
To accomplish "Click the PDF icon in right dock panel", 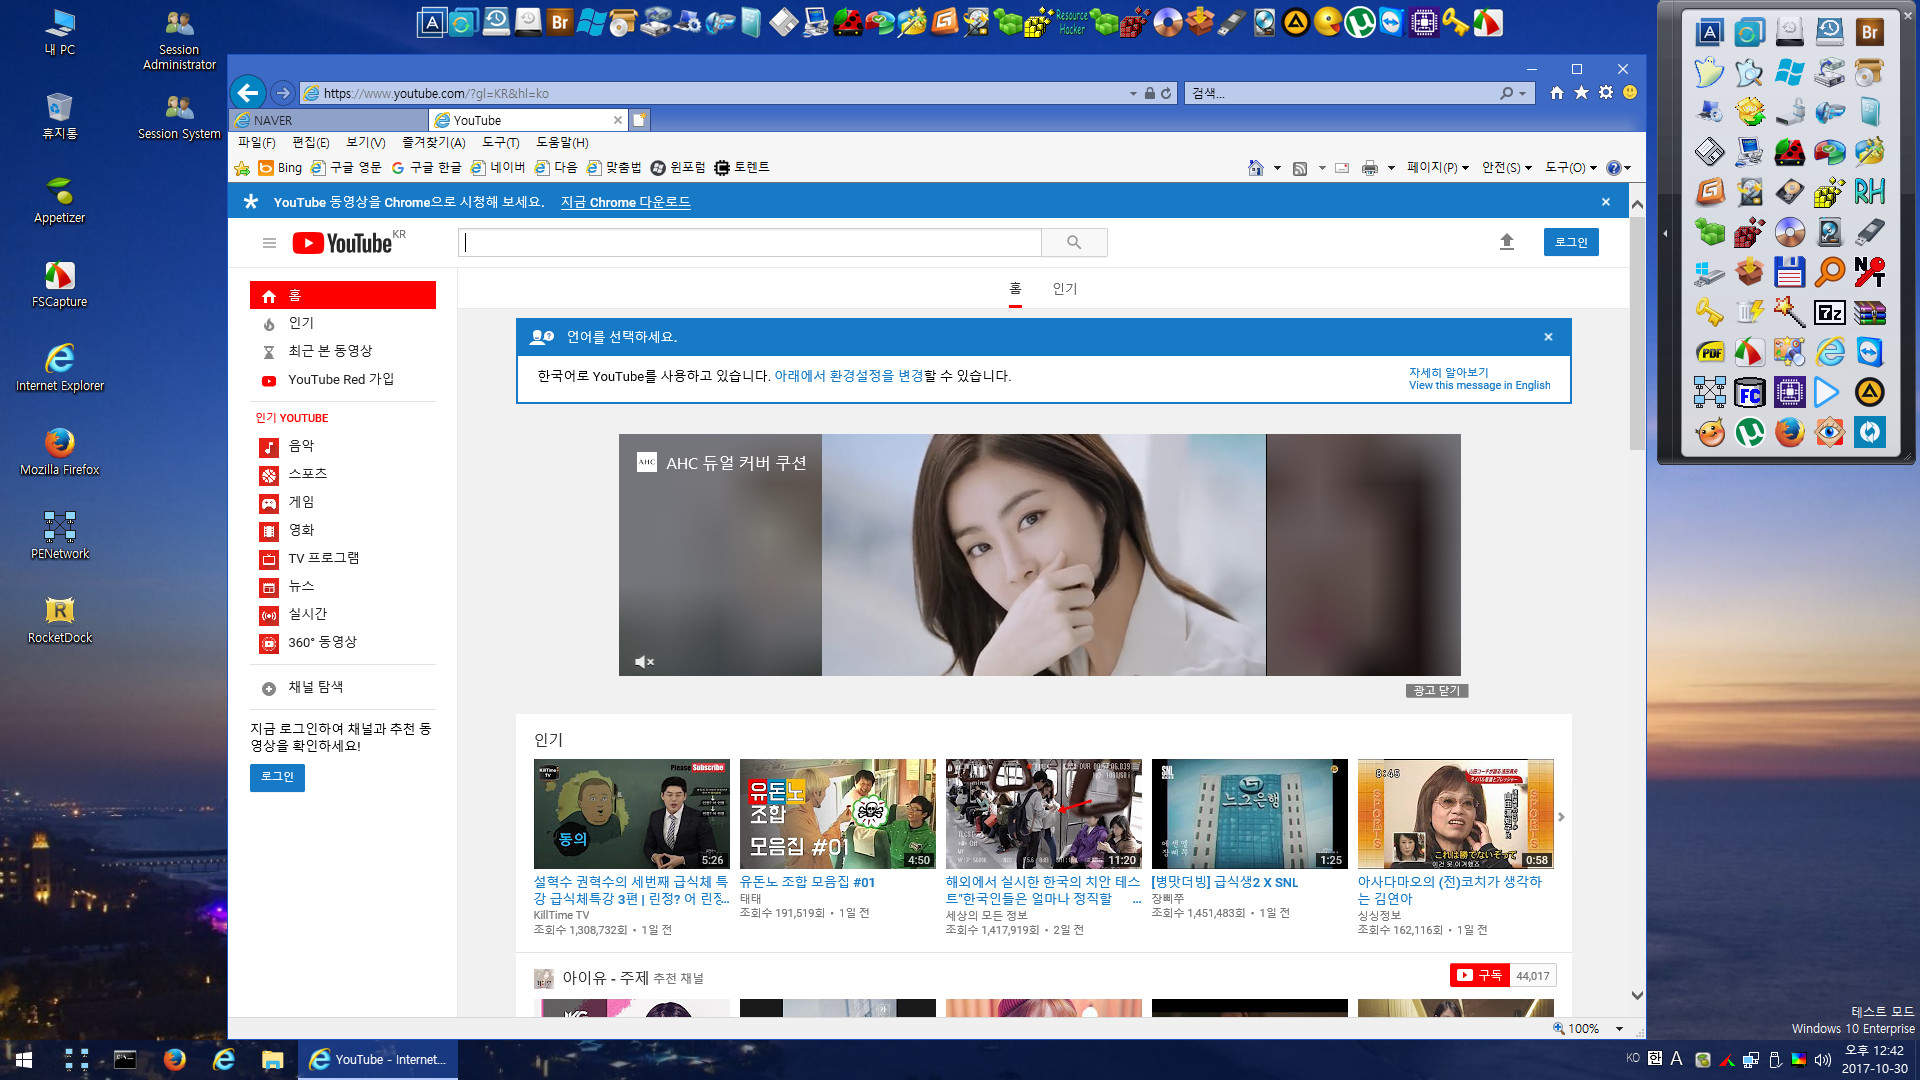I will click(1710, 353).
